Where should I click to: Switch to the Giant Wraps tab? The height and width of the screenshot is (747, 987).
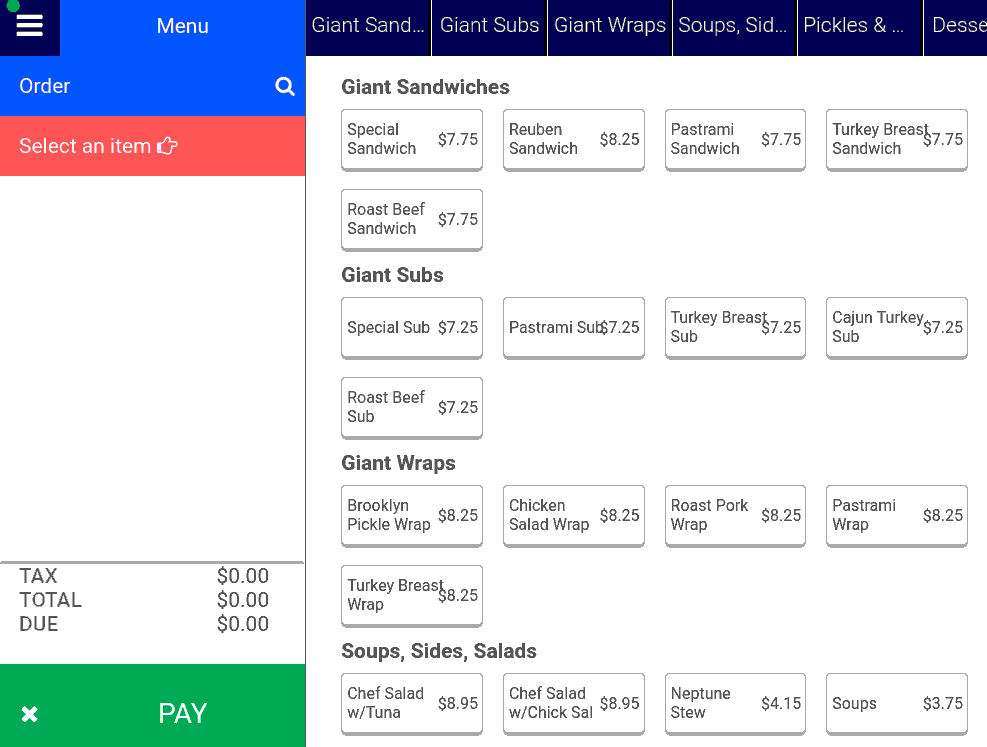(x=609, y=25)
